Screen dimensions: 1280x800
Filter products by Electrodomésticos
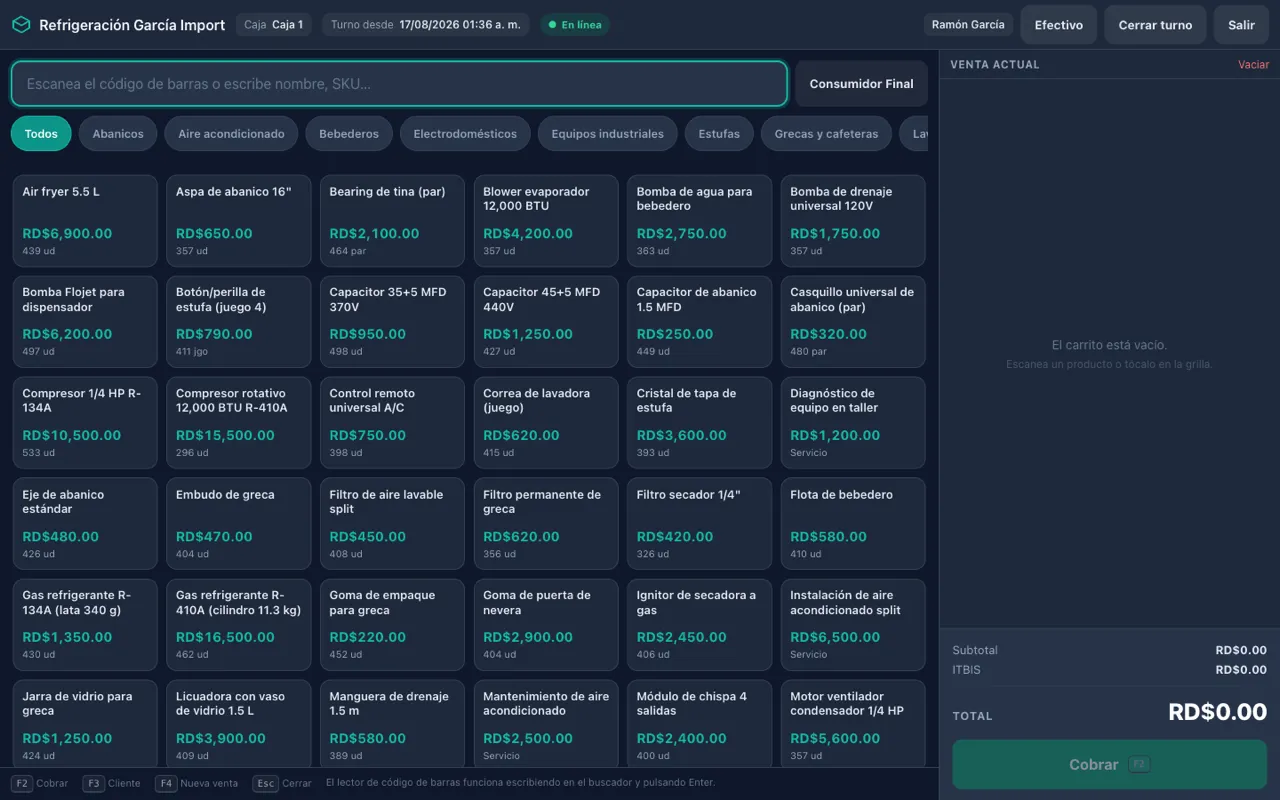coord(465,134)
